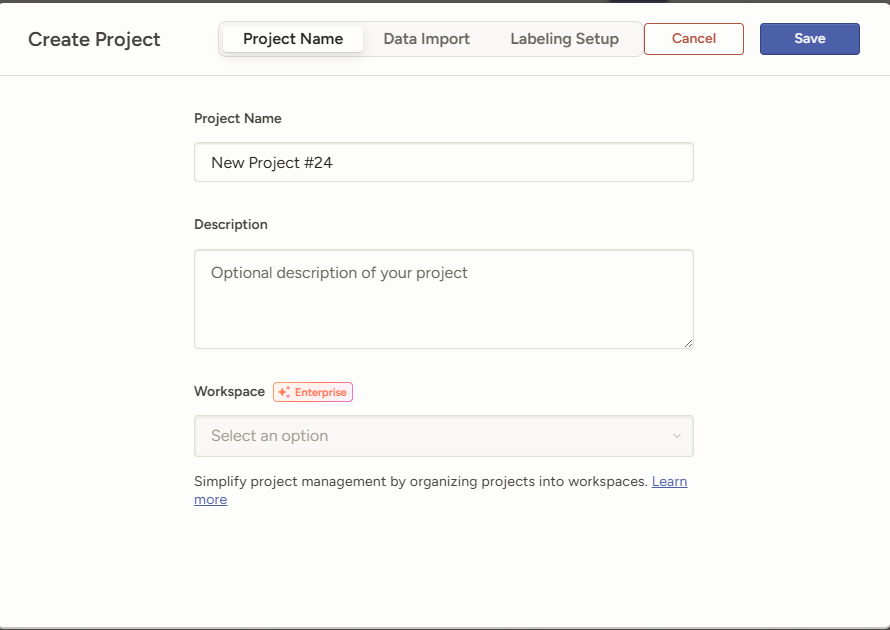Open the Workspace 'Select an option' dropdown
Viewport: 890px width, 630px height.
click(x=443, y=436)
